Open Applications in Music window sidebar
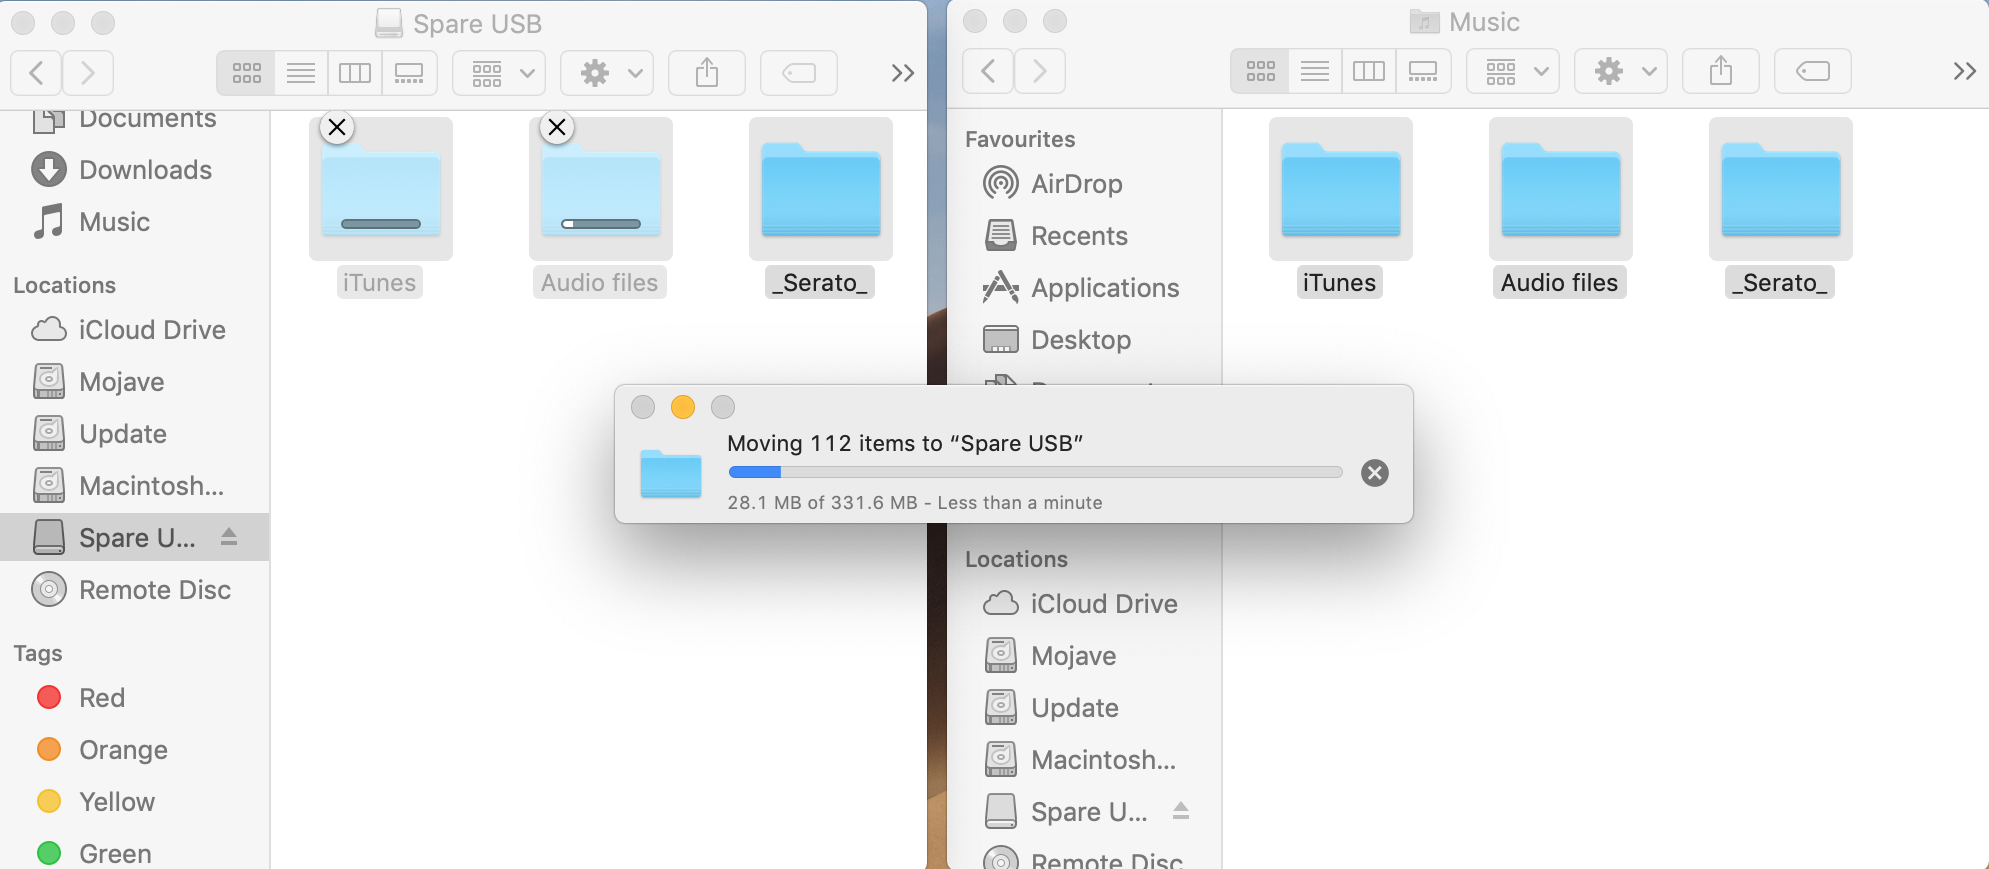Image resolution: width=1989 pixels, height=869 pixels. pos(1104,288)
